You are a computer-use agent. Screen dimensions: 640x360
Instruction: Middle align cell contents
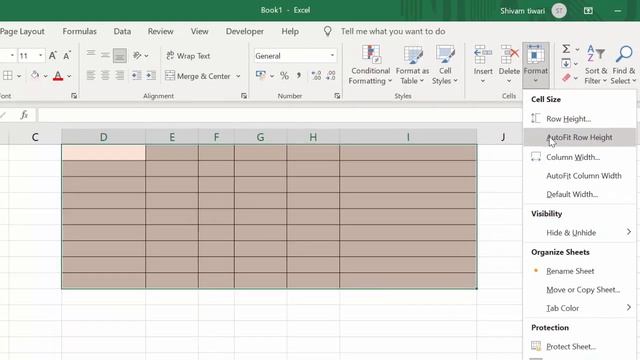click(105, 55)
